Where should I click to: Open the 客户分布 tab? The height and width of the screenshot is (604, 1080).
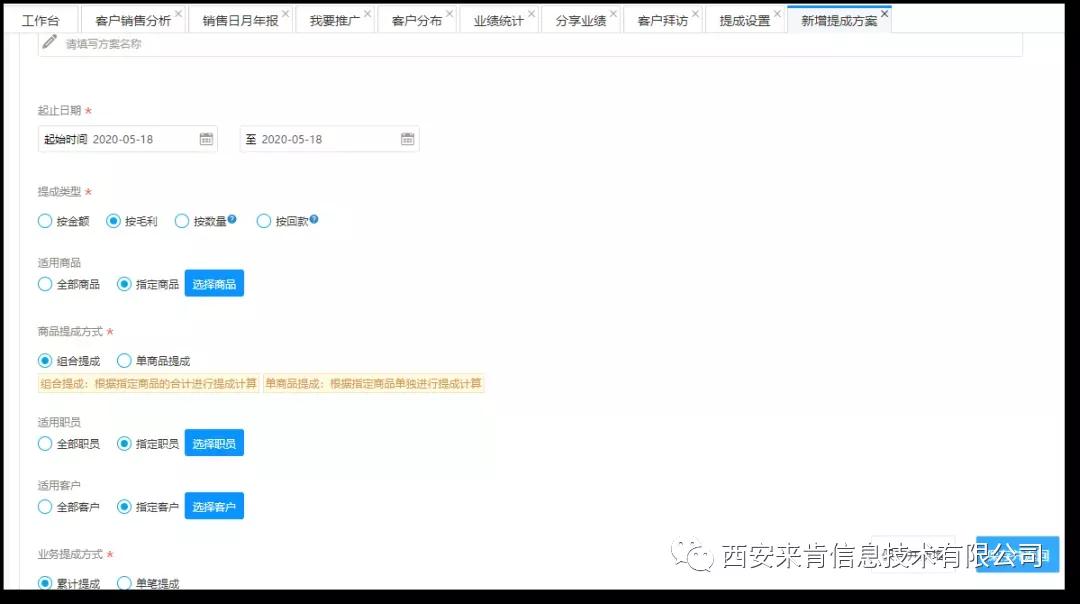pos(417,21)
